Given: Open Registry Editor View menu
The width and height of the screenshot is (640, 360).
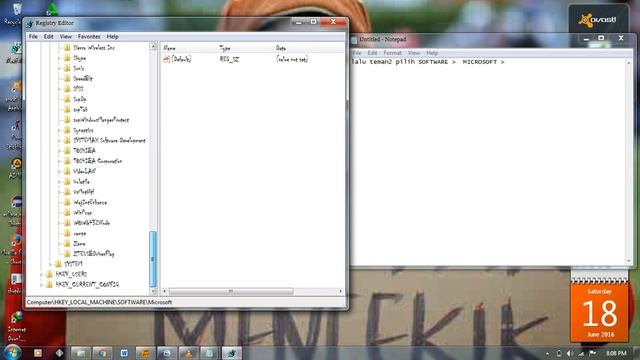Looking at the screenshot, I should click(x=65, y=37).
